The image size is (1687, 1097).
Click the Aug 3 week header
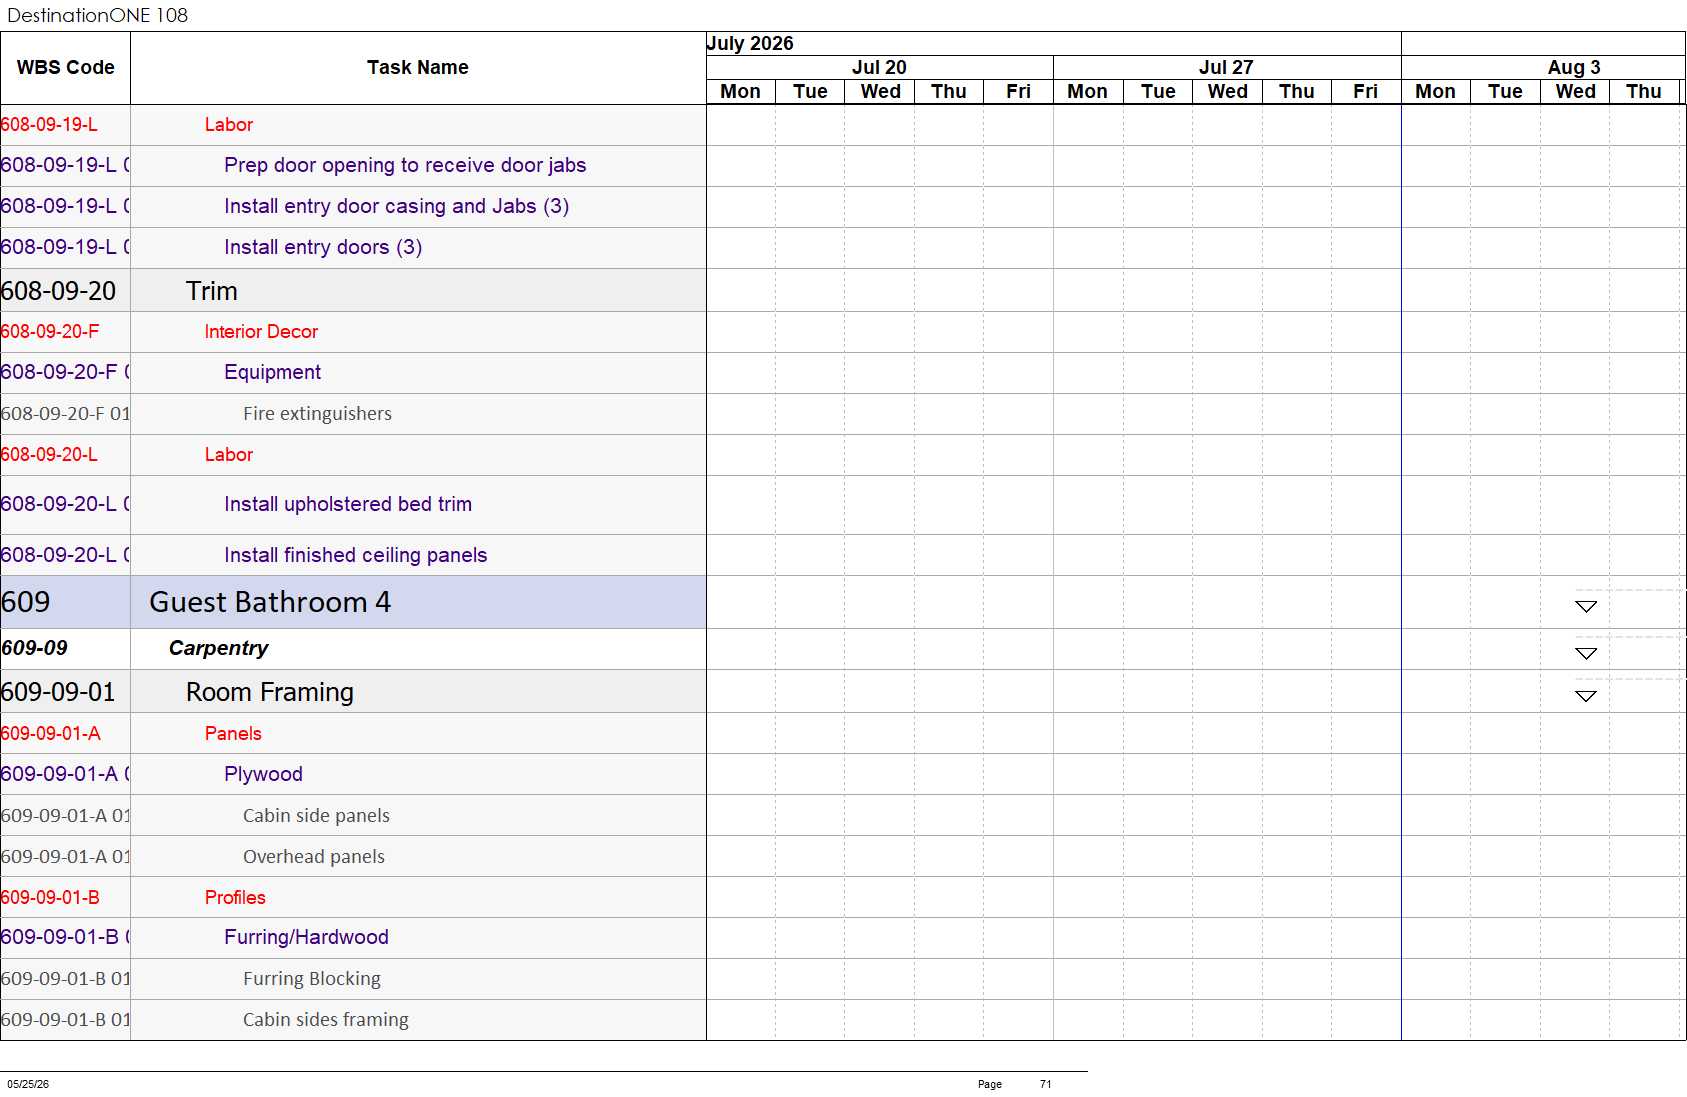1573,67
